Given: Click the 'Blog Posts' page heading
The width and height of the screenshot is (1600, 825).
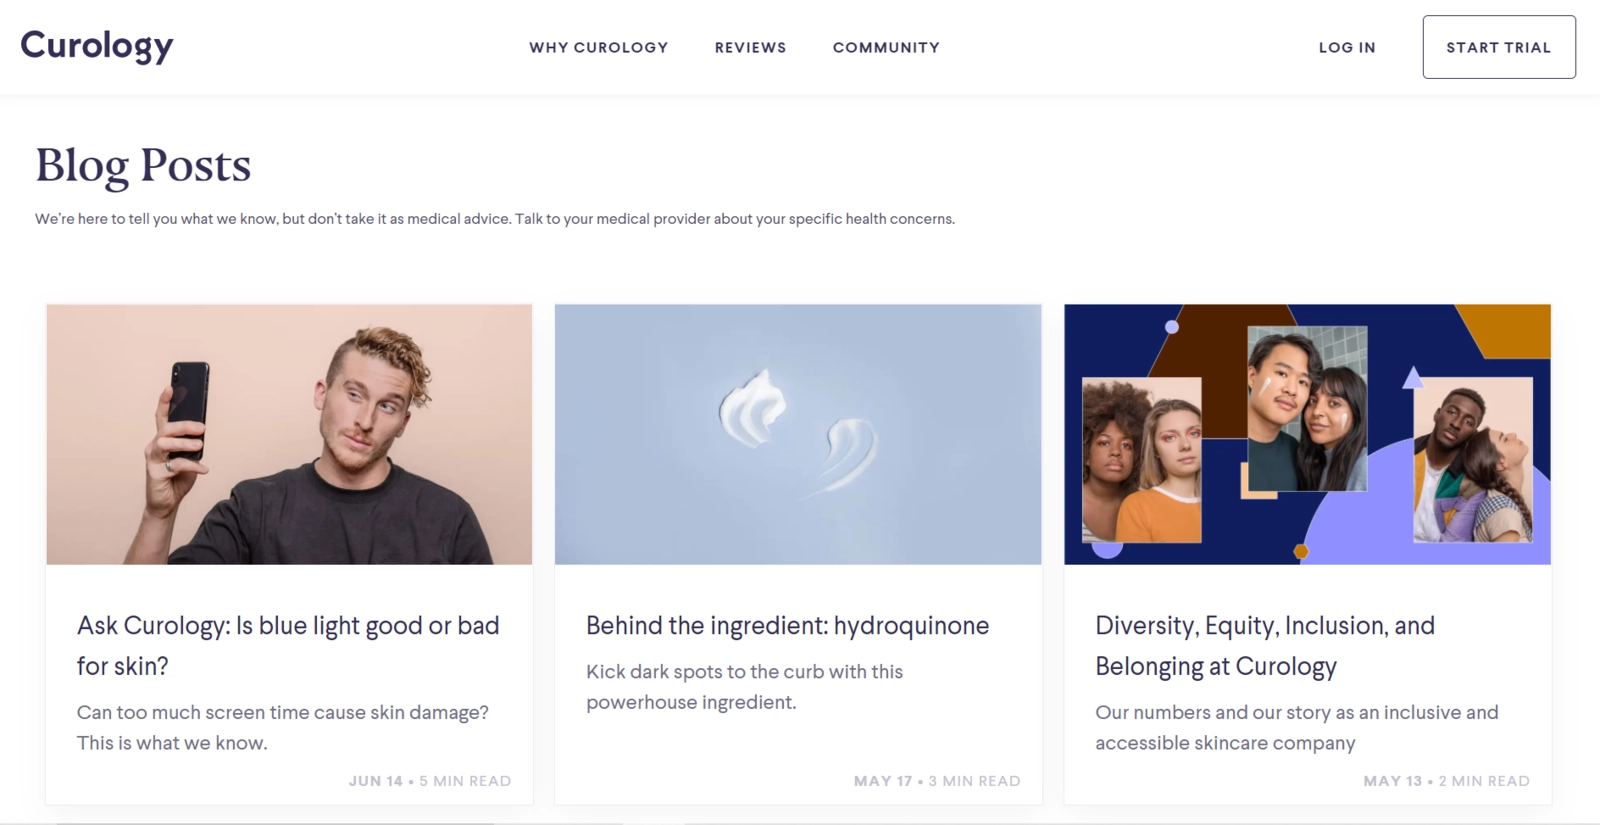Looking at the screenshot, I should [x=142, y=165].
